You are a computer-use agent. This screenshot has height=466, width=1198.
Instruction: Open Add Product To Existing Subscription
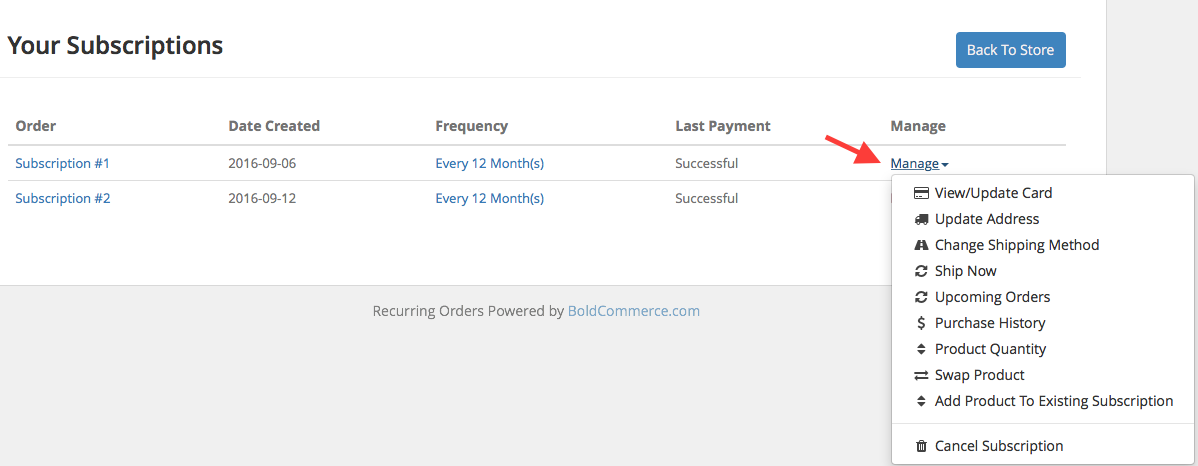click(x=1053, y=401)
